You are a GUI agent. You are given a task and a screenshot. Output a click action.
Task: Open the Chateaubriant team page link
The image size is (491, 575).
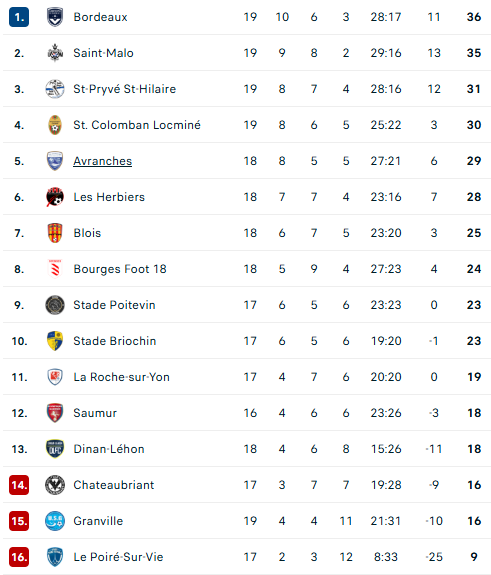pos(114,485)
